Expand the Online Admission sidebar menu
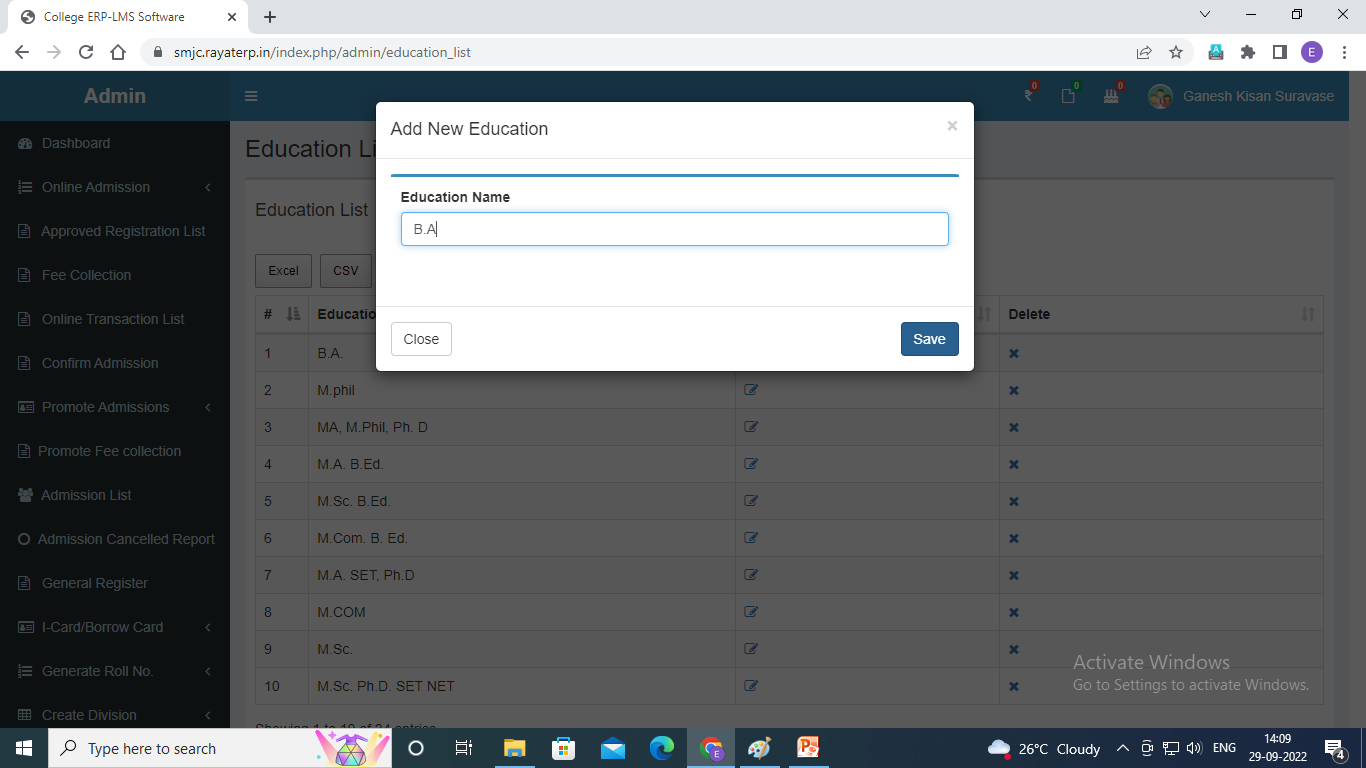Screen dimensions: 1366x768 coord(115,187)
